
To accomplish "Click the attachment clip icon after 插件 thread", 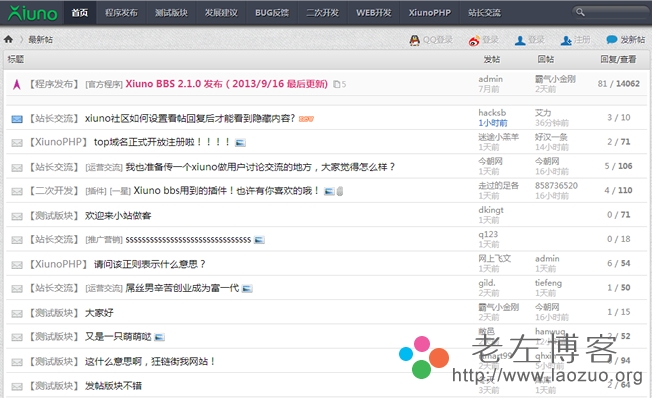I will coord(340,191).
